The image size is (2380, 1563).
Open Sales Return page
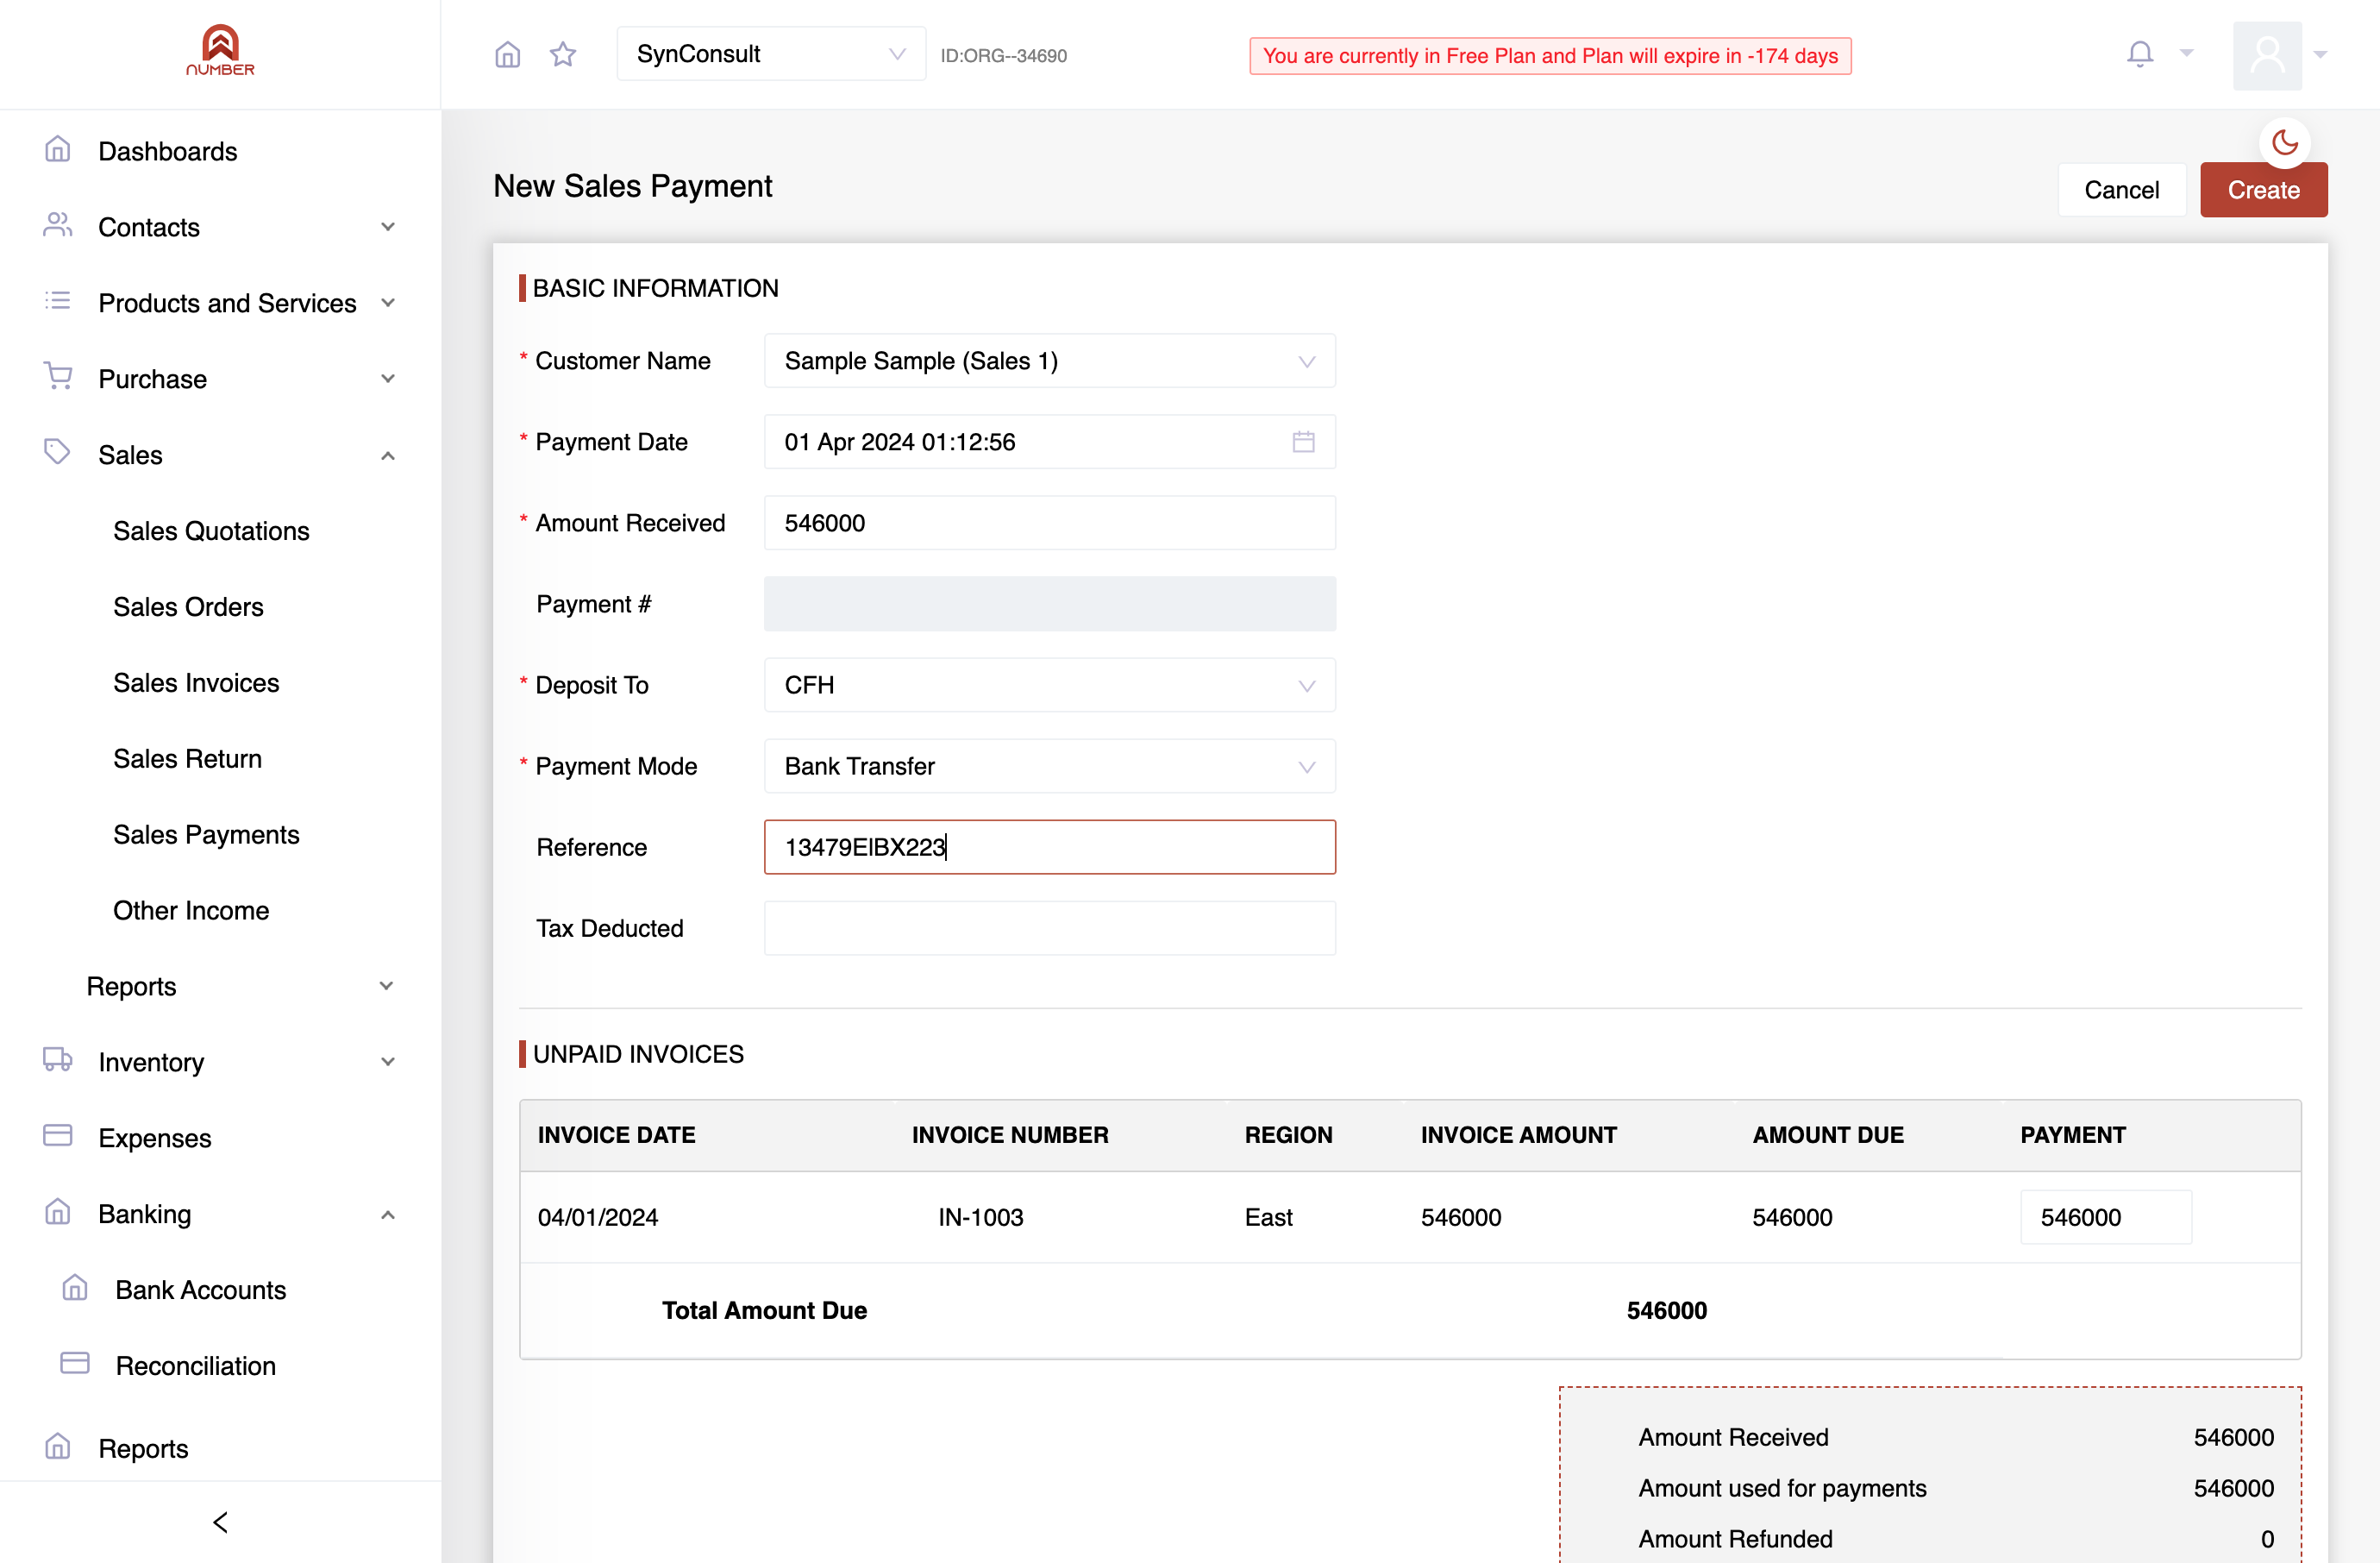(x=187, y=759)
